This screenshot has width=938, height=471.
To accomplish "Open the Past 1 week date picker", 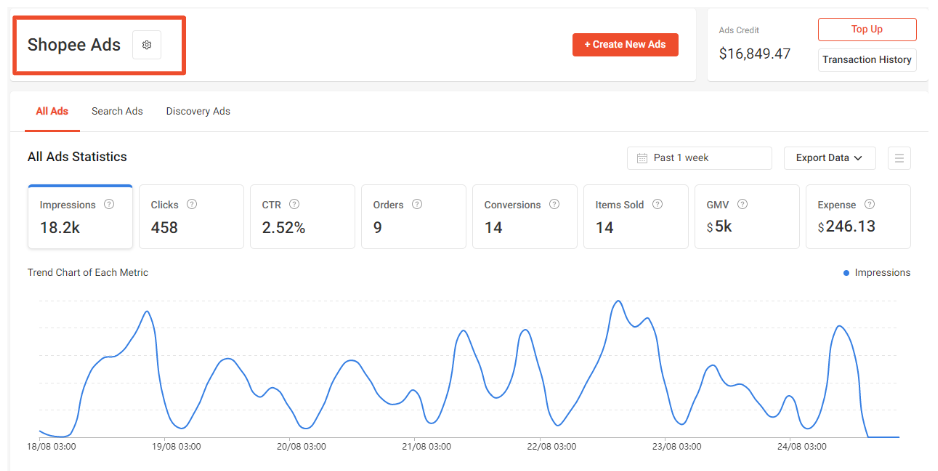I will [x=699, y=158].
